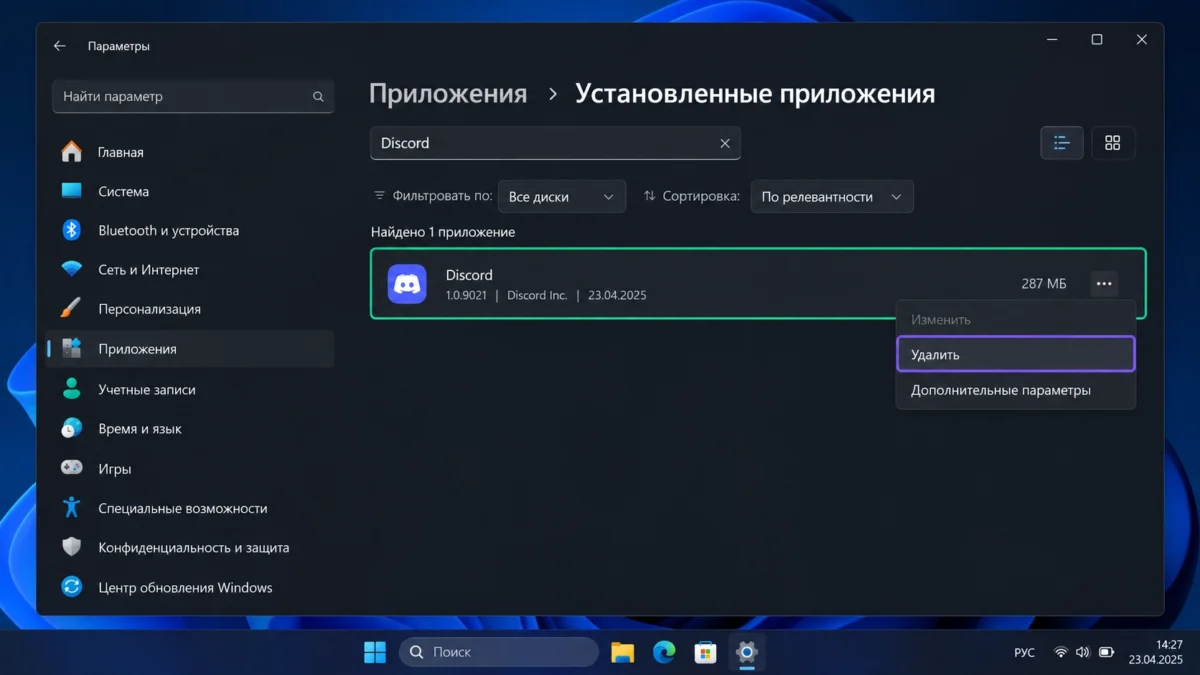Click the battery tray icon
The height and width of the screenshot is (675, 1200).
pyautogui.click(x=1106, y=652)
